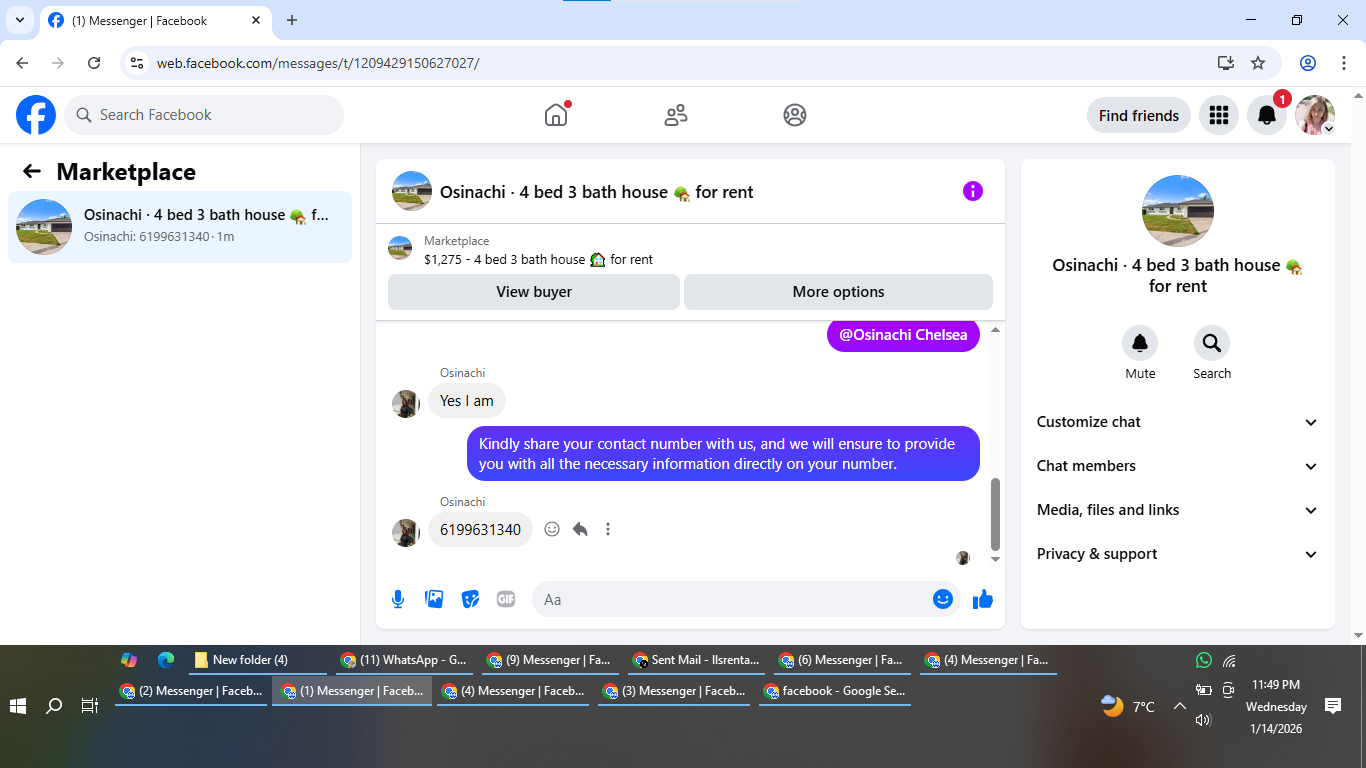
Task: Show hidden system tray icons
Action: pyautogui.click(x=1179, y=706)
